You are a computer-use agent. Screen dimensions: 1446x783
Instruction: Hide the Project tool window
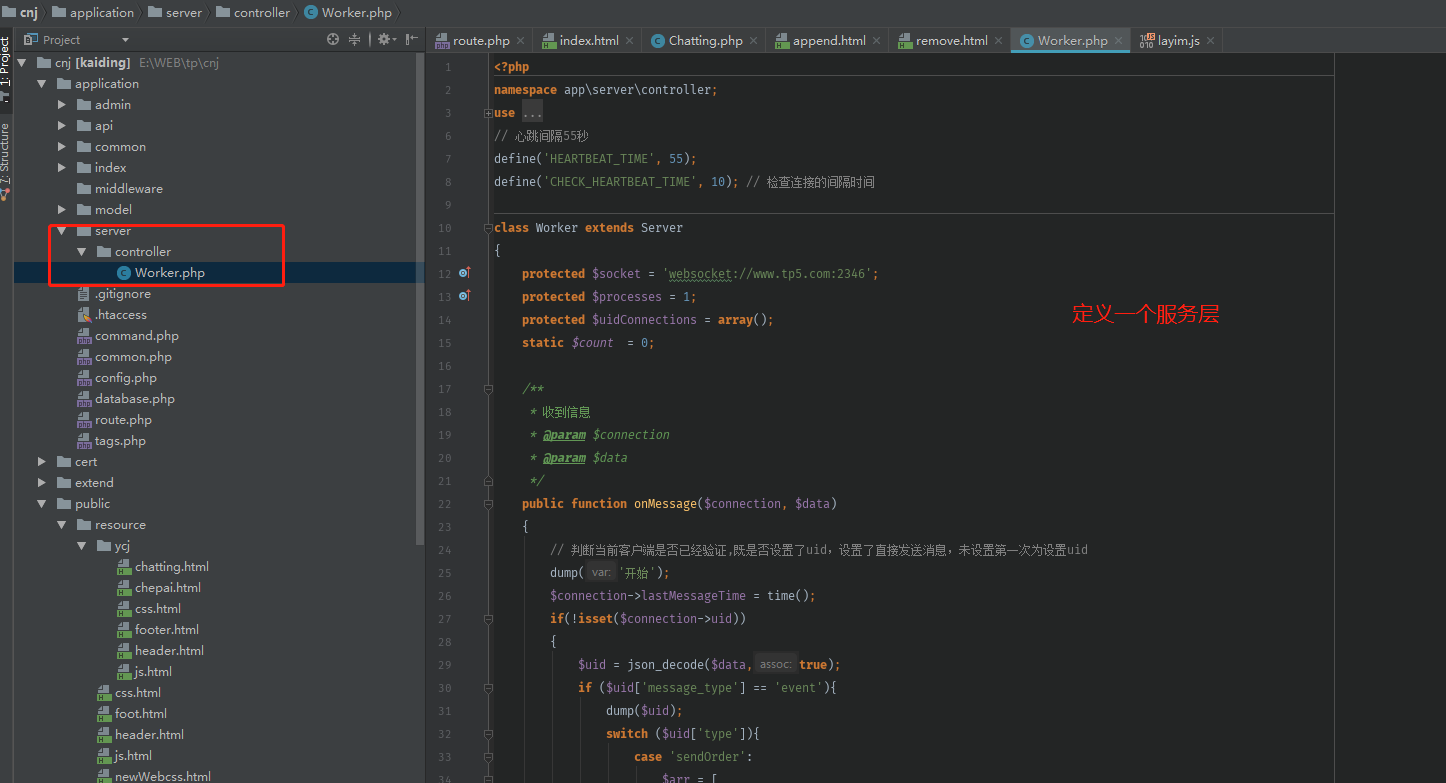(x=412, y=40)
